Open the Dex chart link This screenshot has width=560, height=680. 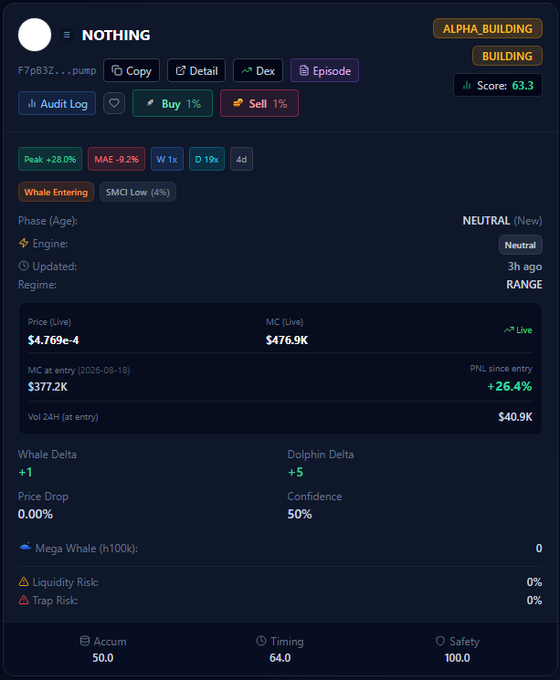tap(258, 70)
